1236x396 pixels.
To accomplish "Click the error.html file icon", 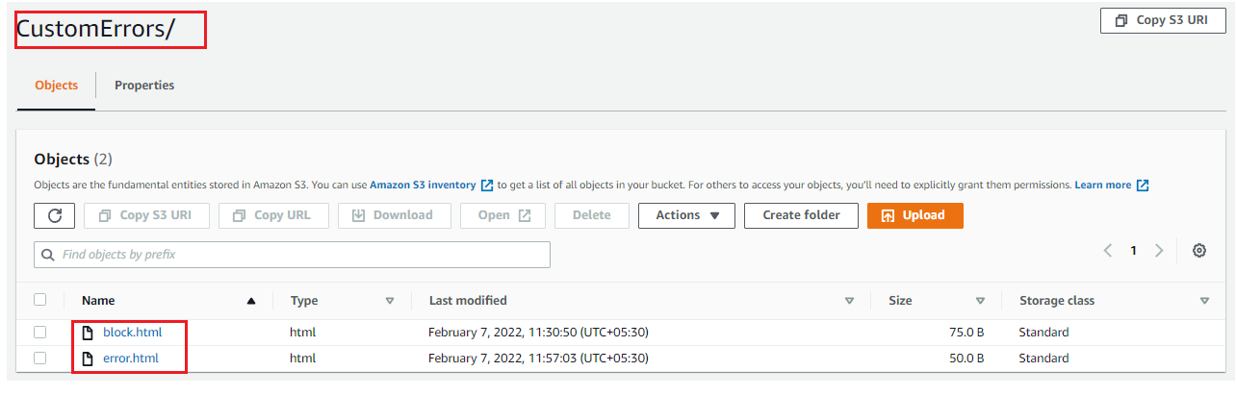I will point(88,358).
